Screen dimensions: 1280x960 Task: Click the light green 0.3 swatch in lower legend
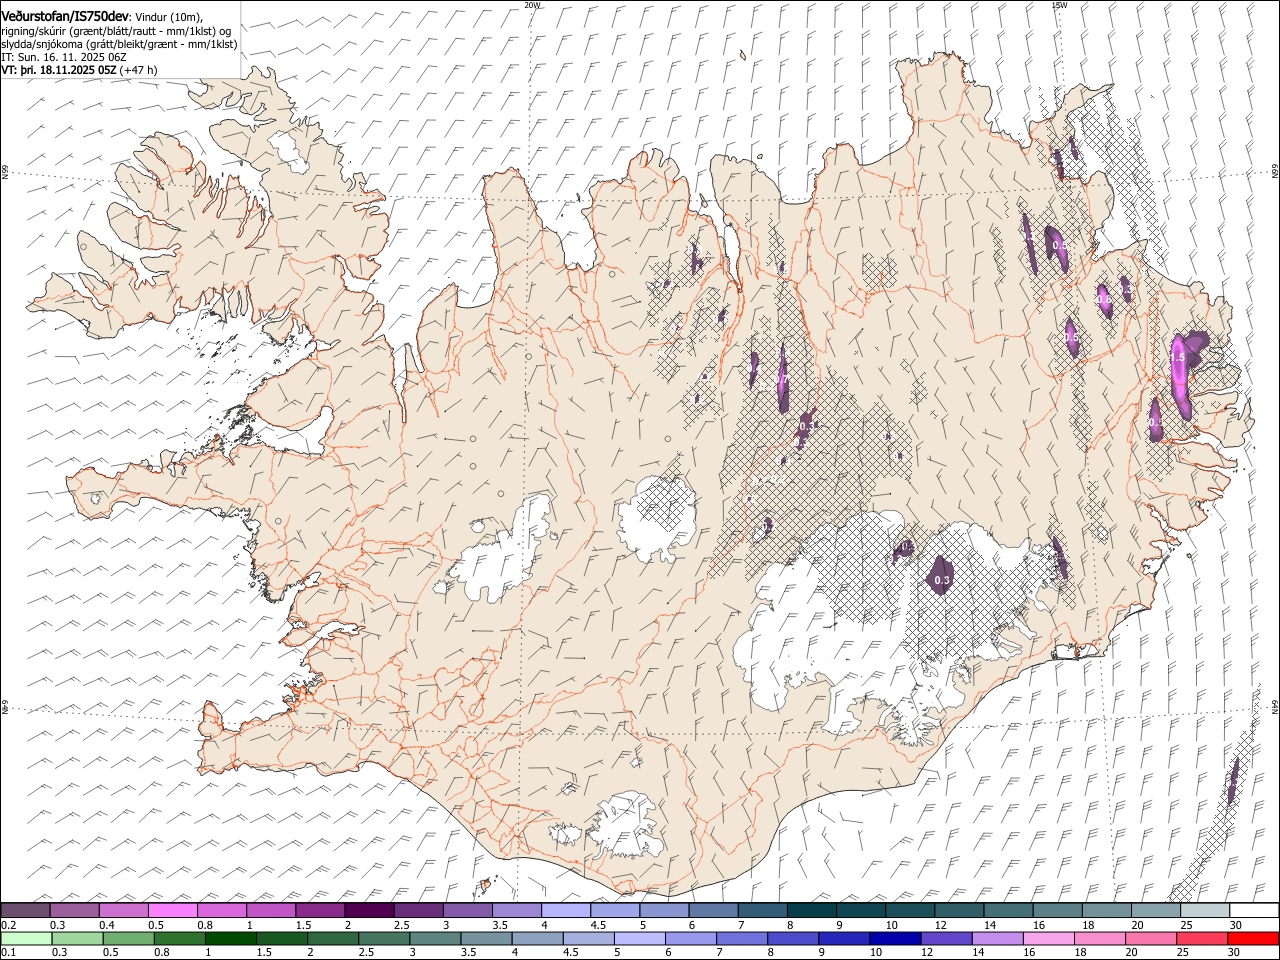tap(77, 939)
